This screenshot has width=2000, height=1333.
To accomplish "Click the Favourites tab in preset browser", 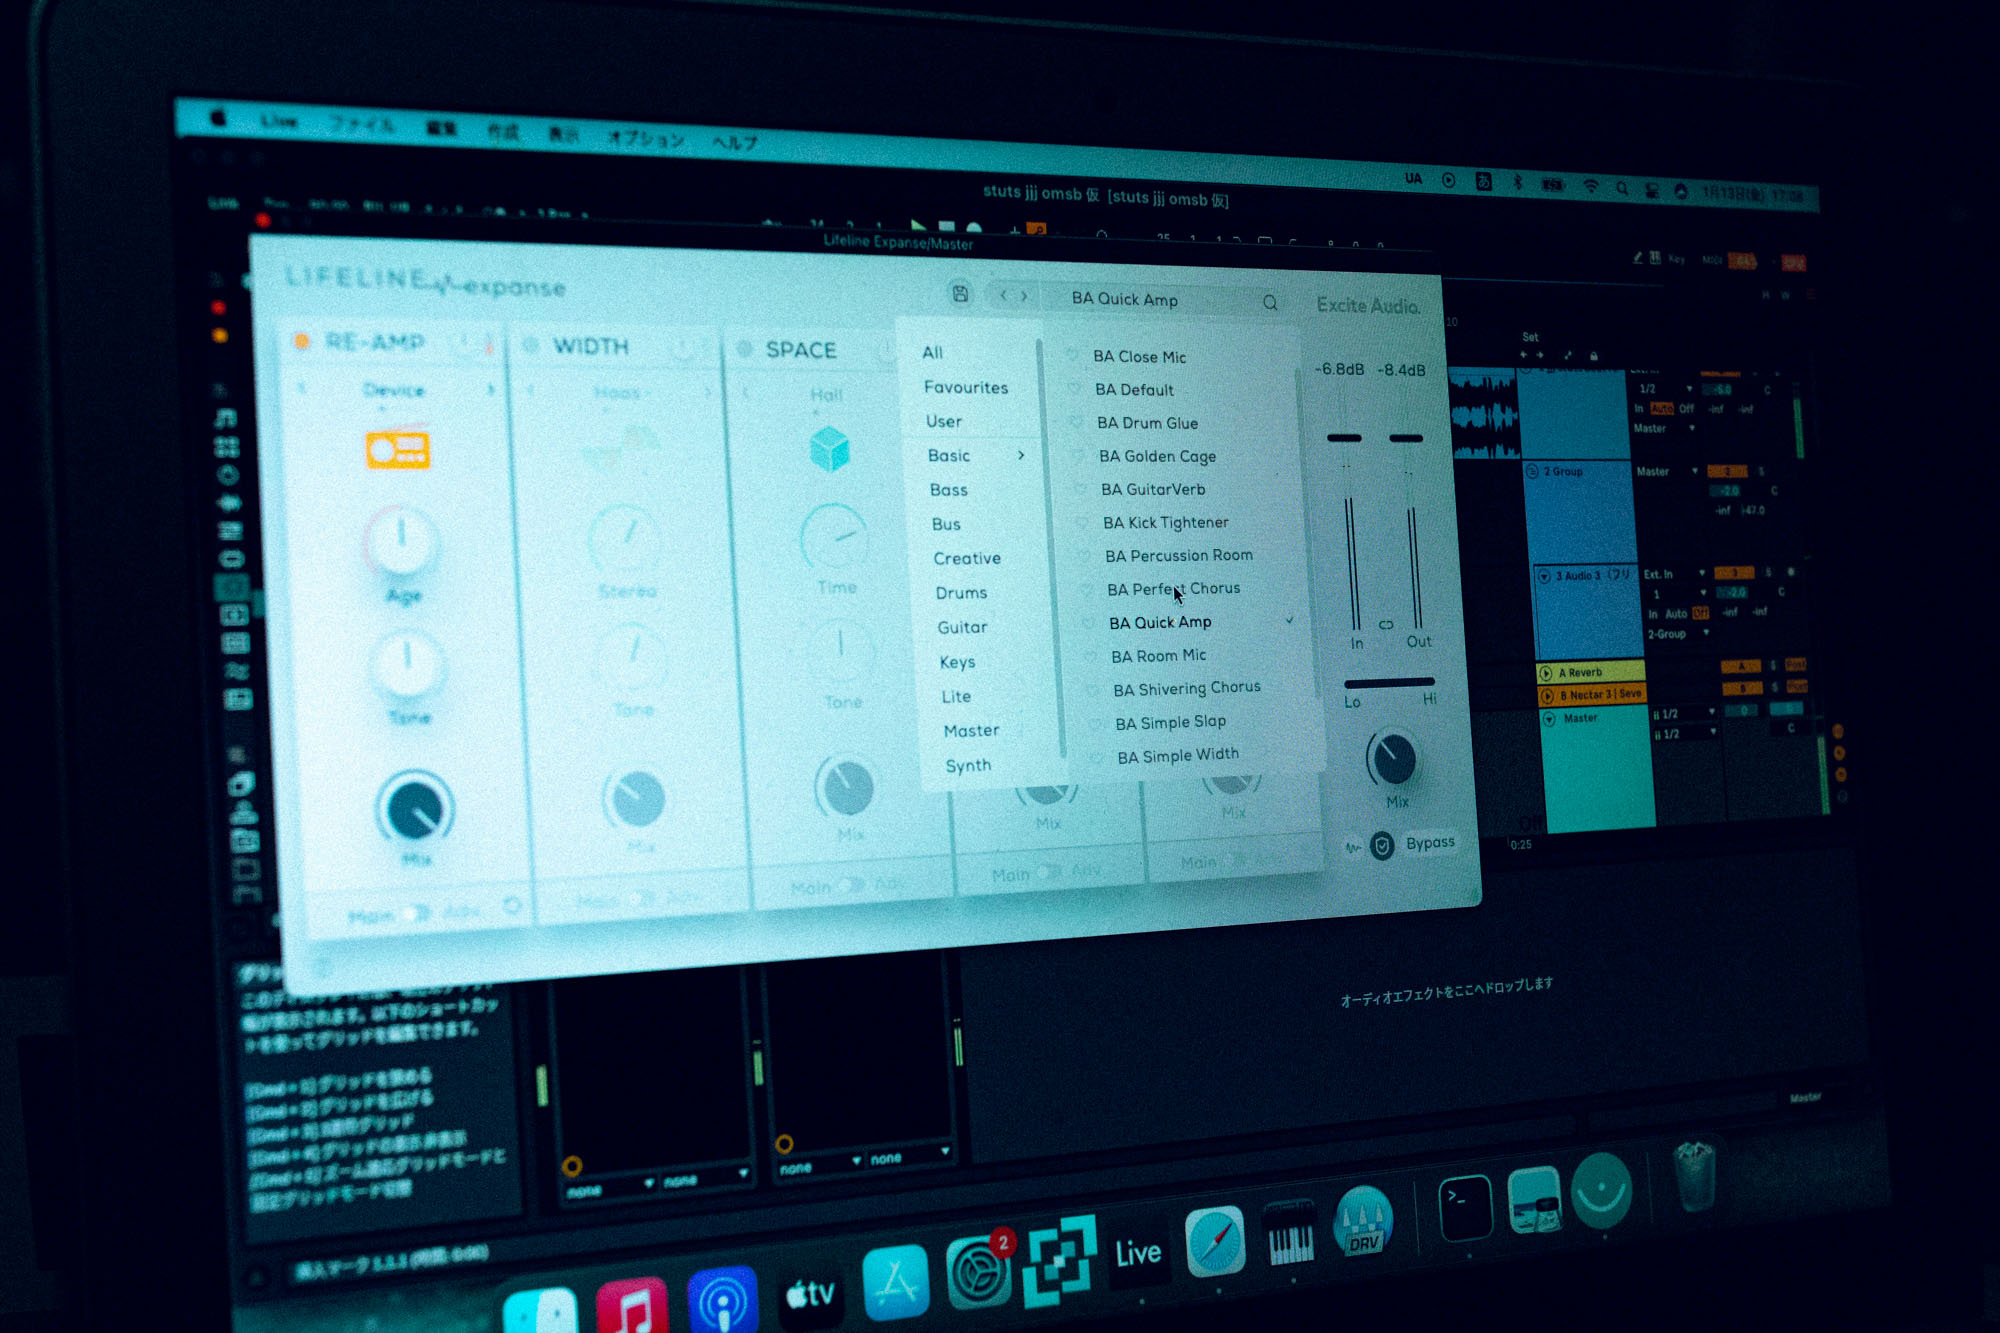I will 965,390.
